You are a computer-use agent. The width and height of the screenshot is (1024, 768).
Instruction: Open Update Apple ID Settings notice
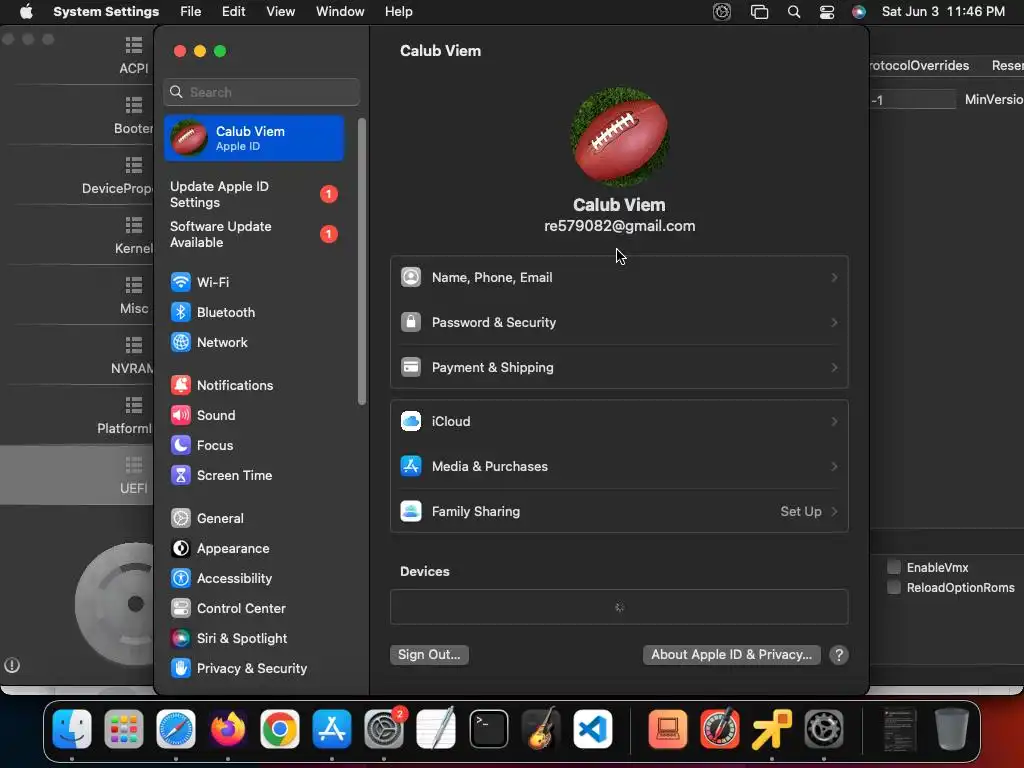click(x=253, y=195)
